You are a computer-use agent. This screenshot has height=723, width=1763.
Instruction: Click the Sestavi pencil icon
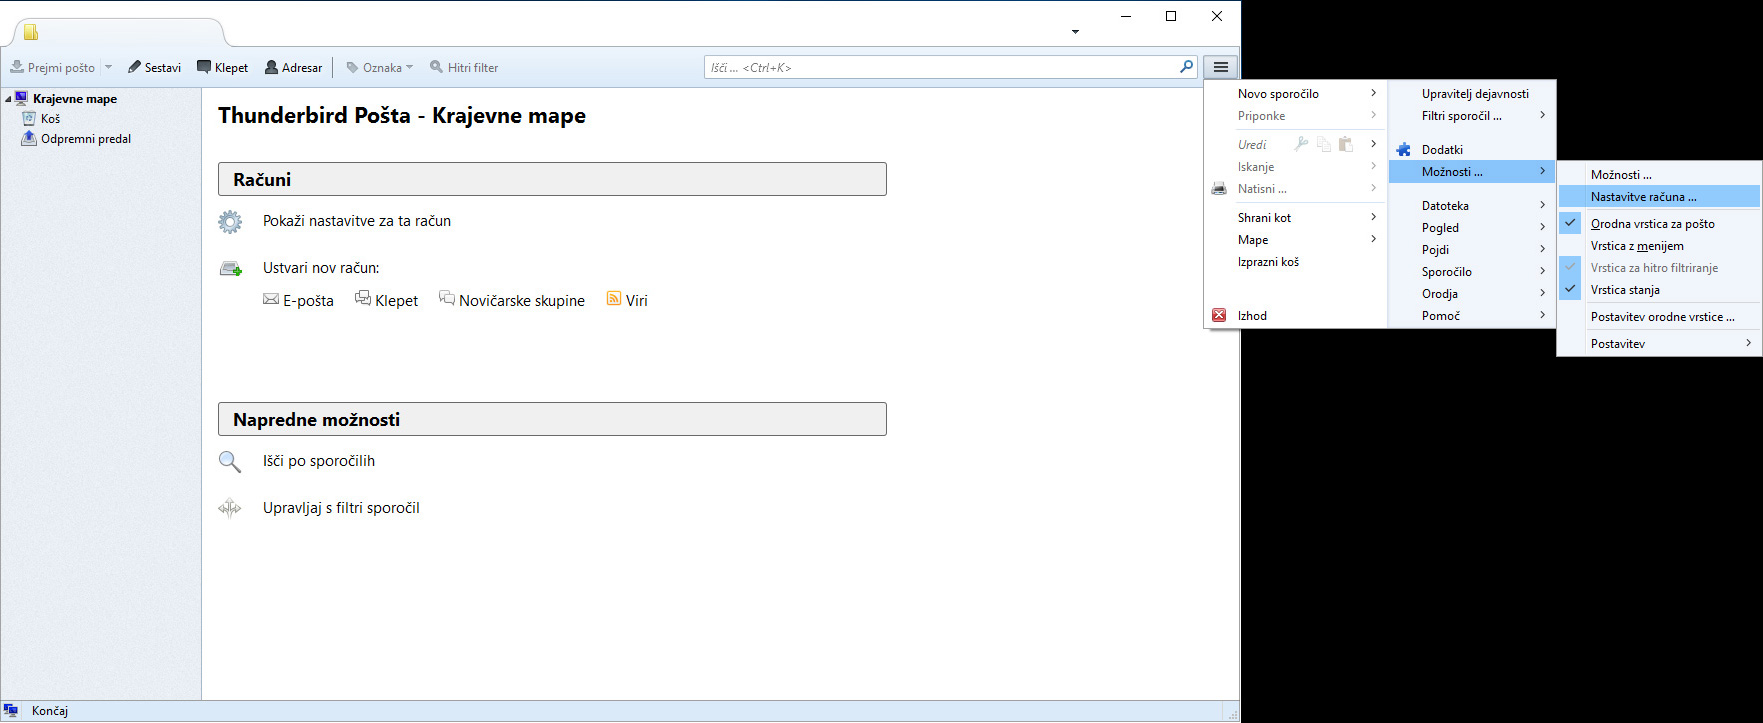pyautogui.click(x=134, y=67)
